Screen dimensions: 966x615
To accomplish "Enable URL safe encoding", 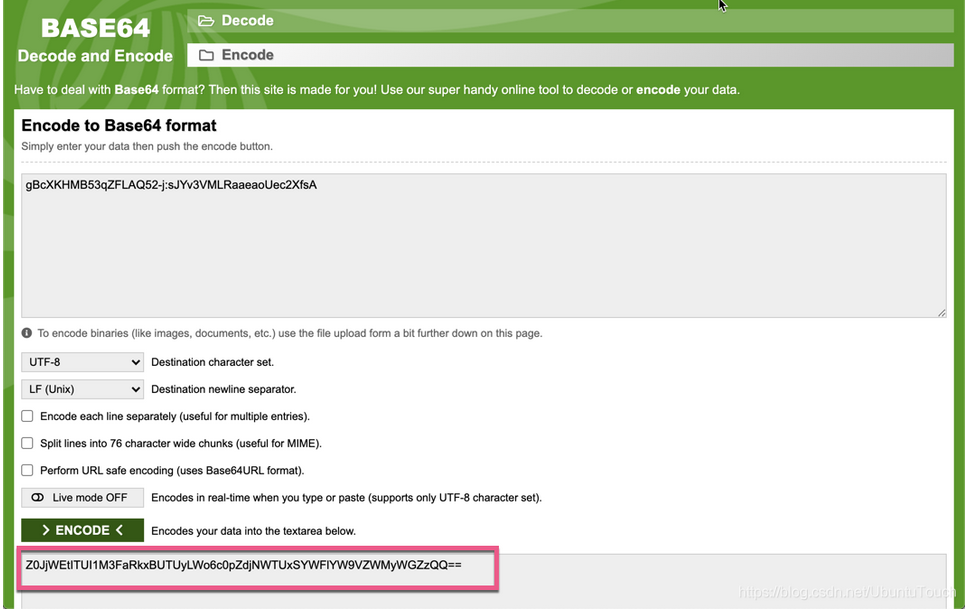I will pyautogui.click(x=25, y=470).
